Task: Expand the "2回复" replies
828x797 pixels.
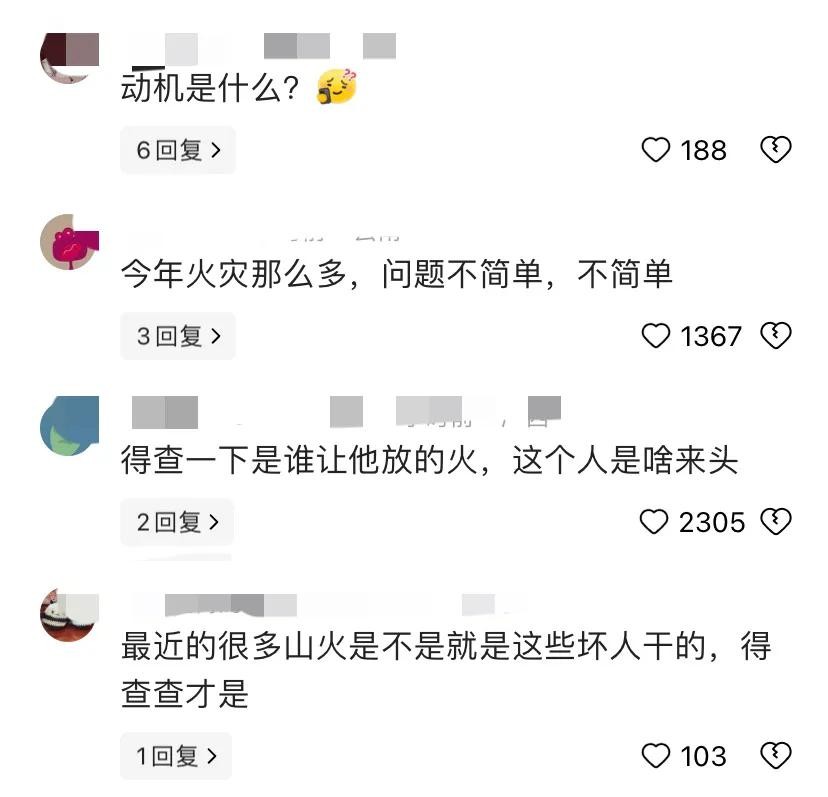Action: coord(177,522)
